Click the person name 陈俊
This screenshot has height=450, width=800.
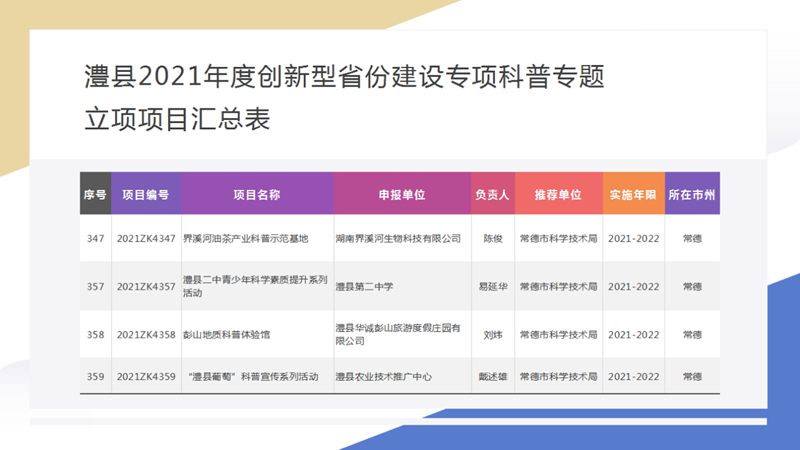[492, 239]
